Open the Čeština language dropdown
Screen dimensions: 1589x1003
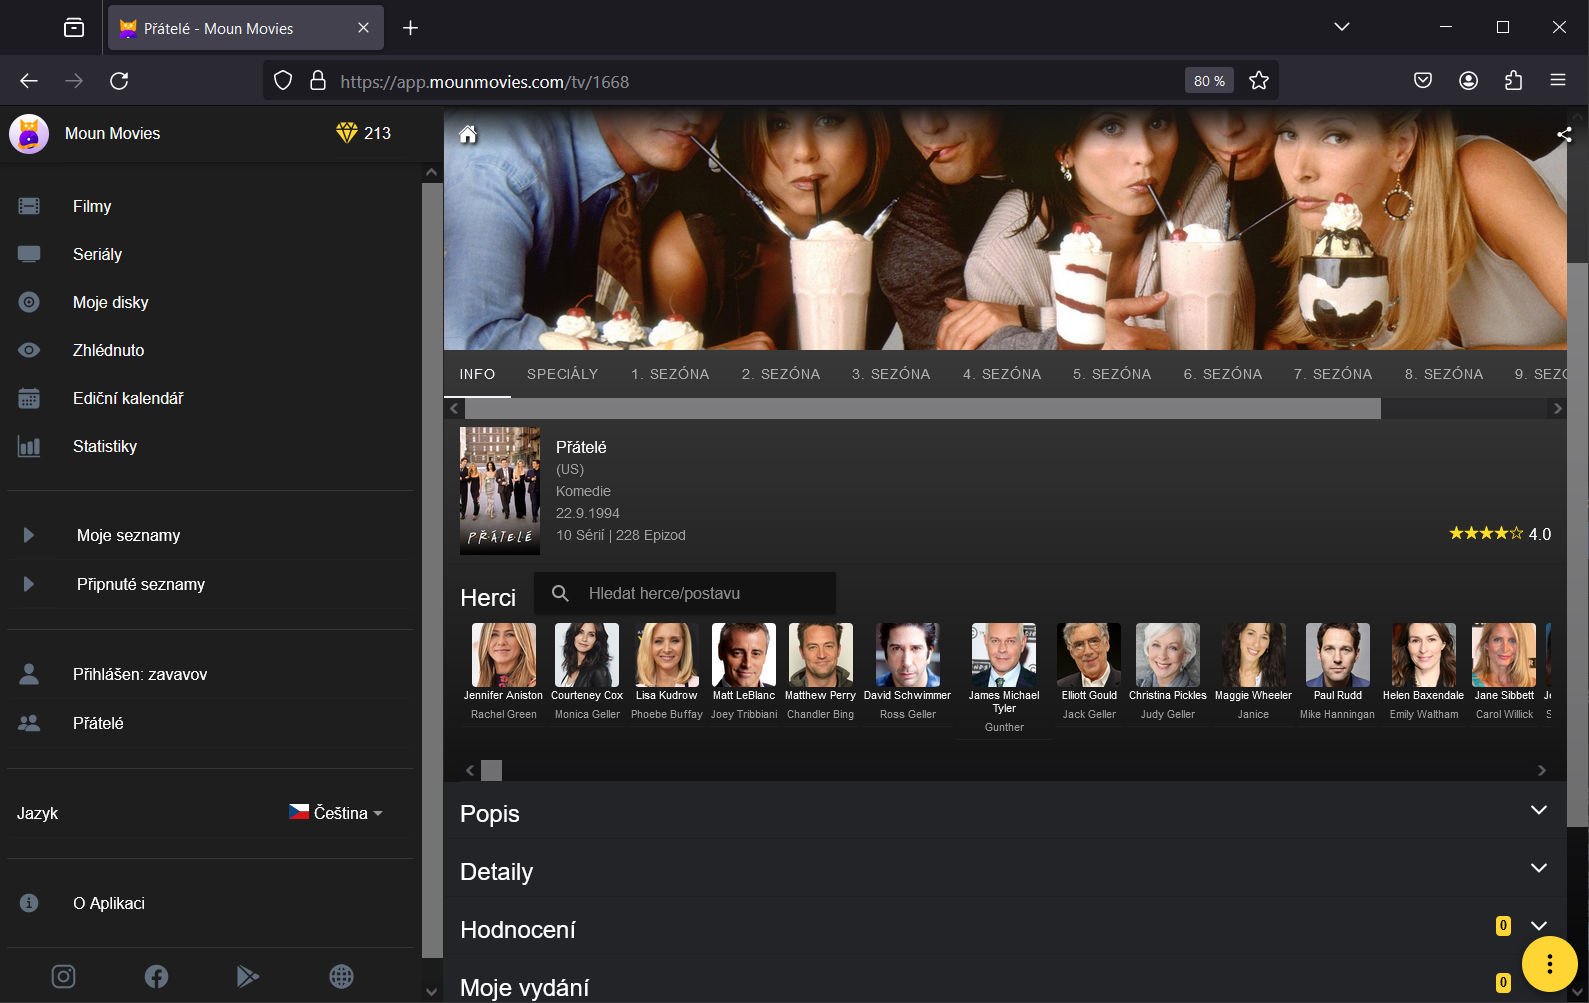tap(337, 813)
